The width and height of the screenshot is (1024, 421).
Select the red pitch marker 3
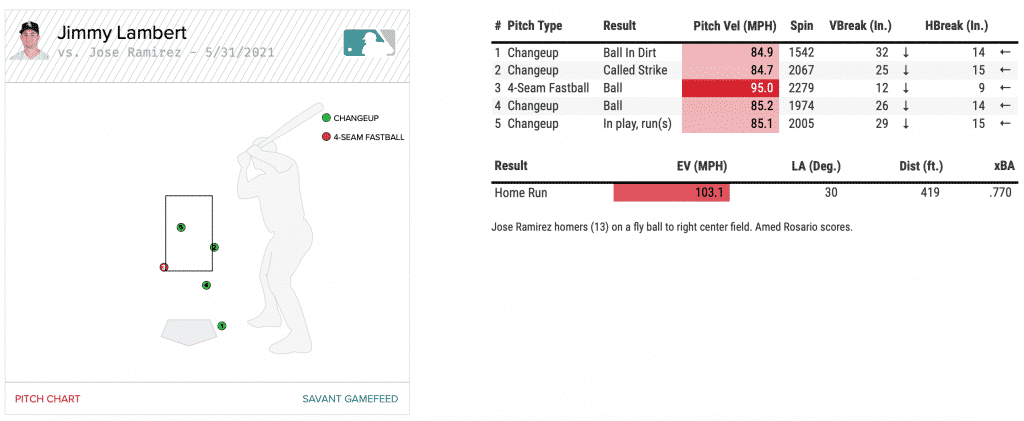[164, 267]
